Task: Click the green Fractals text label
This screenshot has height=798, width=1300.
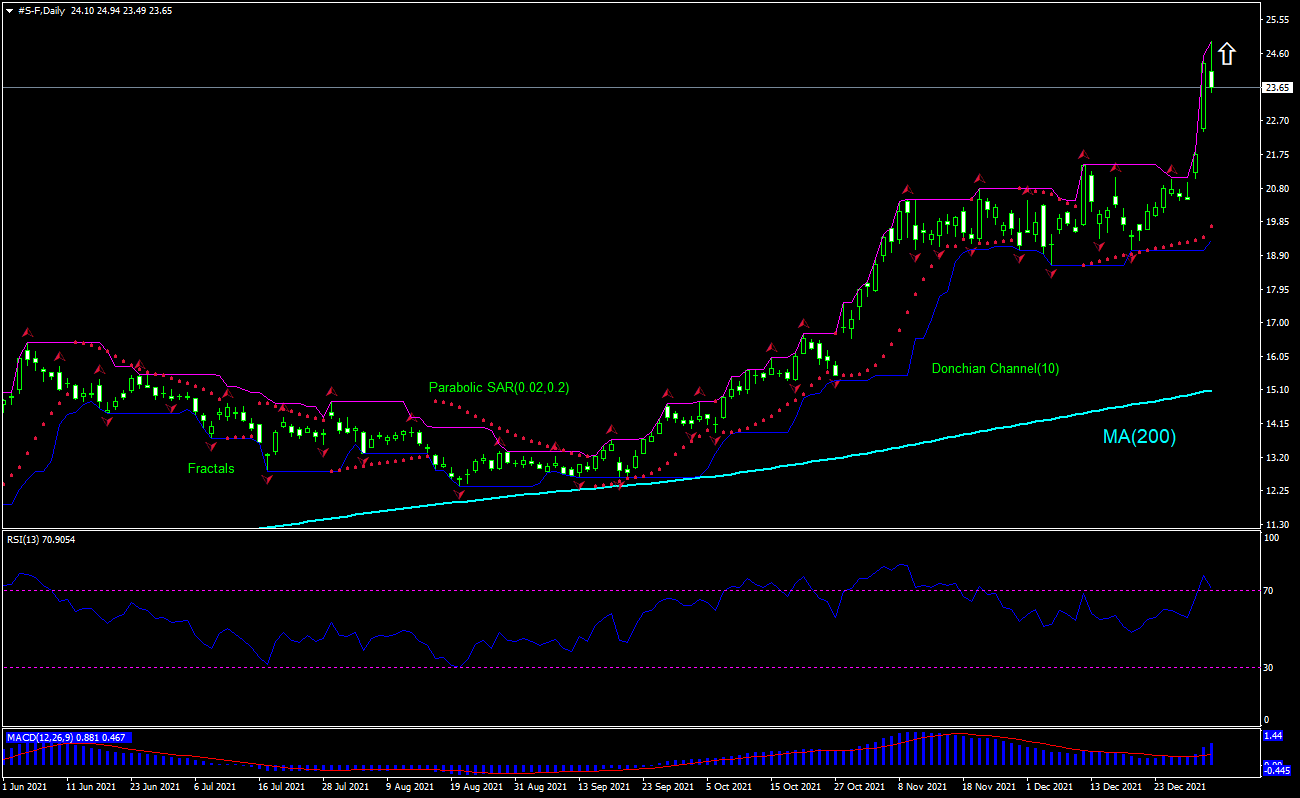Action: tap(209, 468)
